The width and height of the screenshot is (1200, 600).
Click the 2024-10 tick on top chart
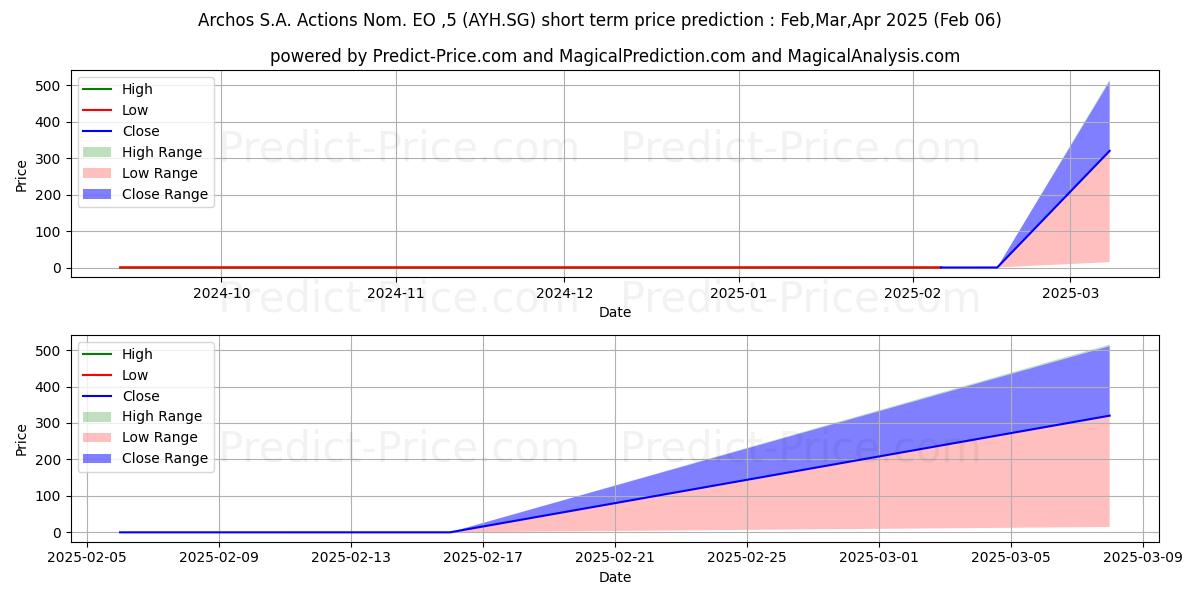click(221, 292)
